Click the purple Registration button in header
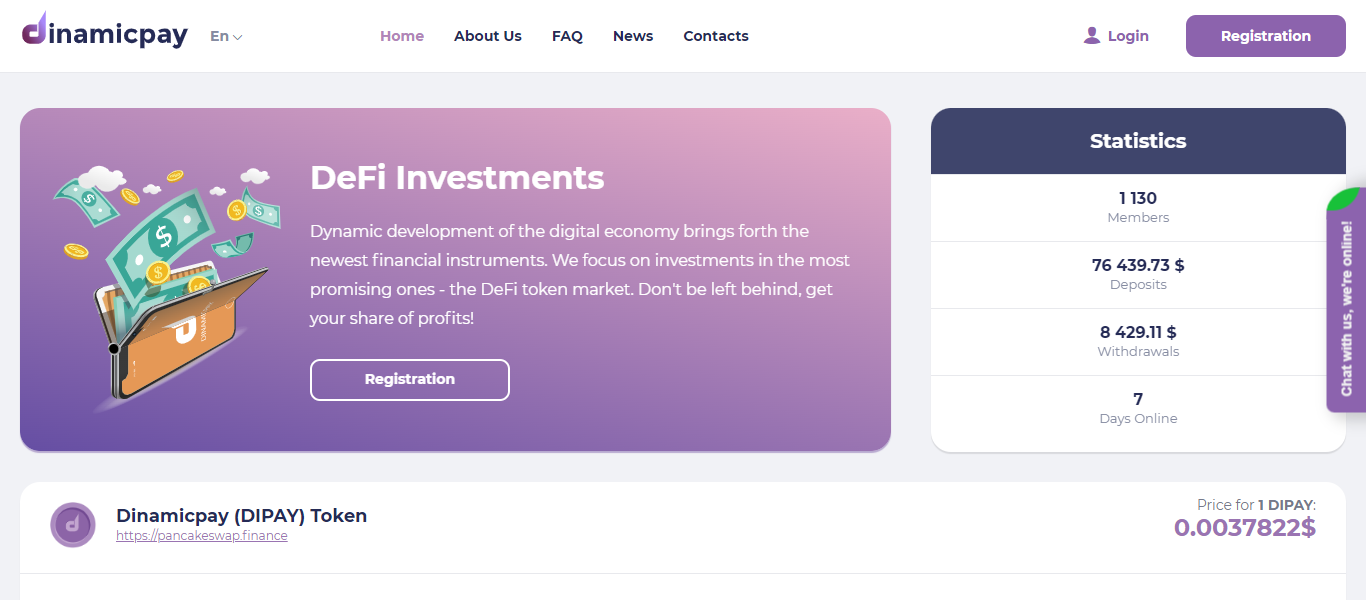 tap(1266, 36)
